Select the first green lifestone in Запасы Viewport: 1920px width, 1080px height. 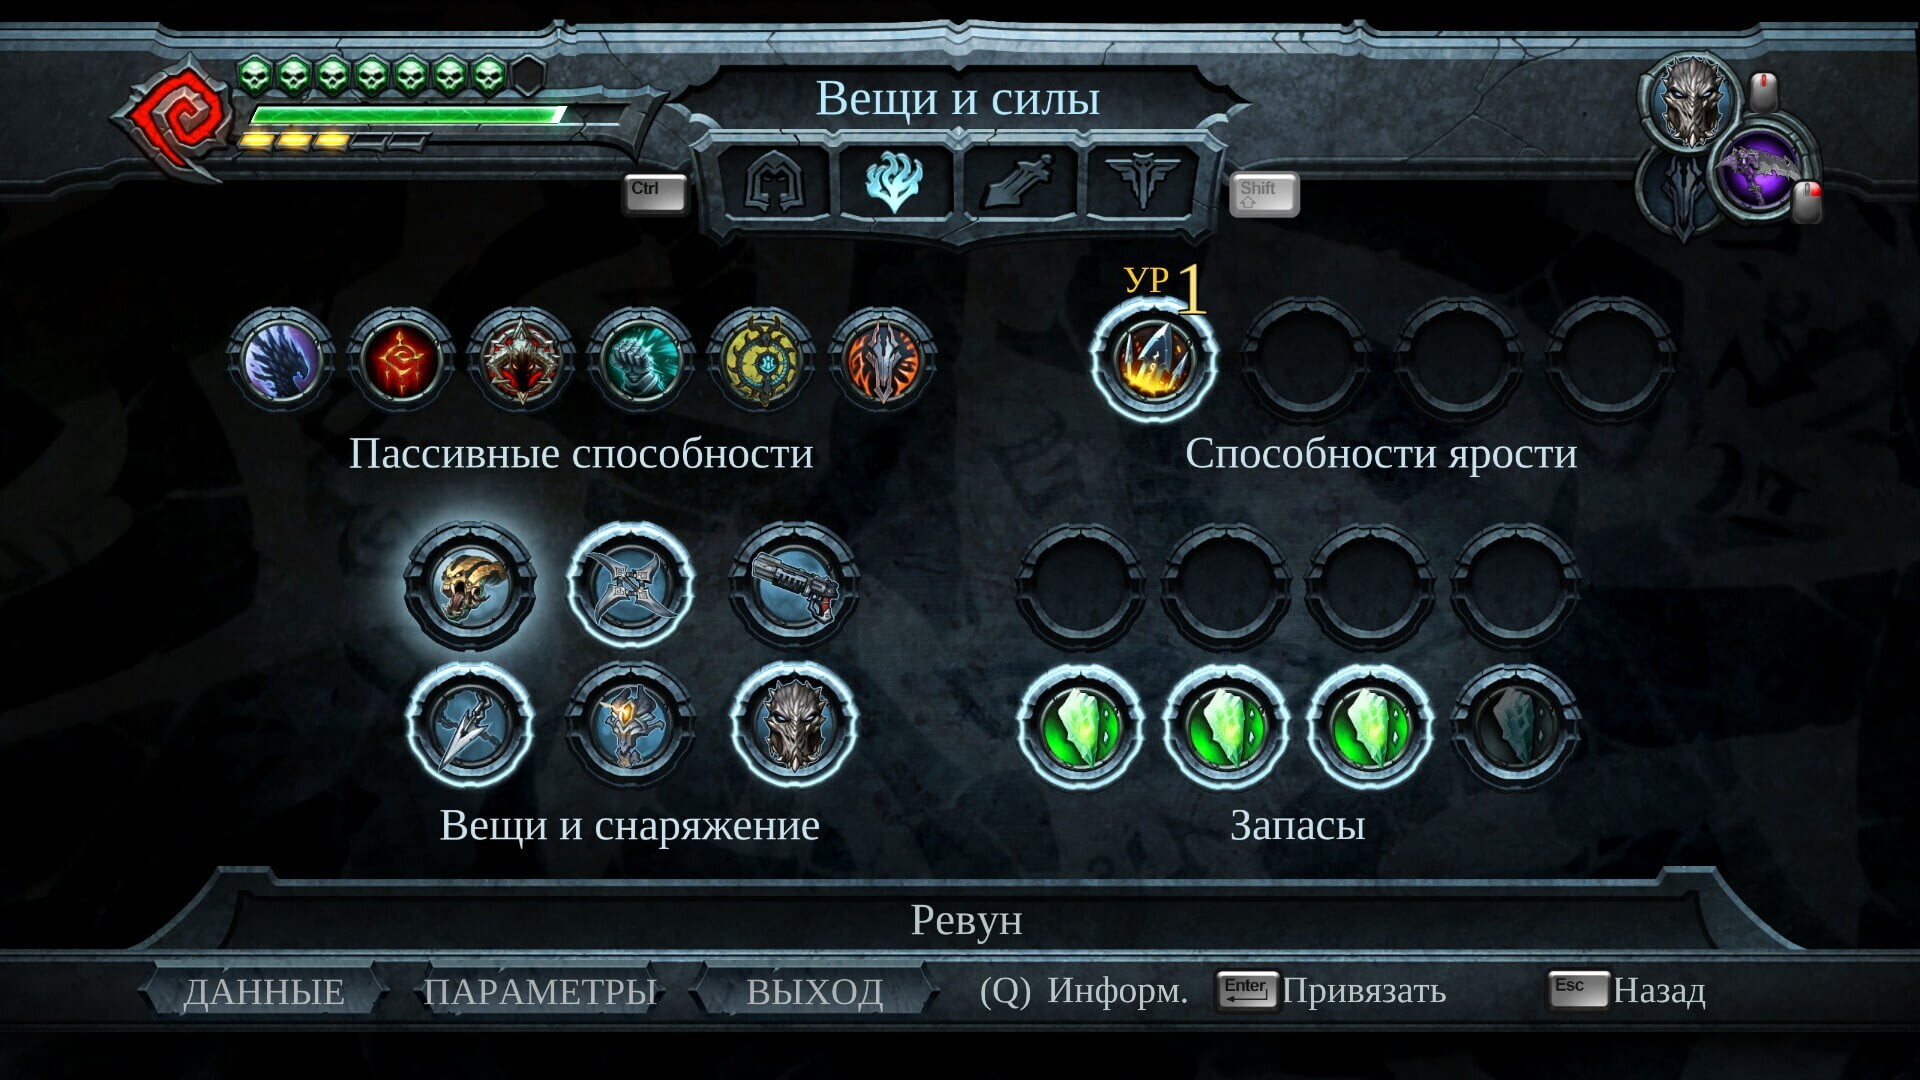coord(1081,727)
